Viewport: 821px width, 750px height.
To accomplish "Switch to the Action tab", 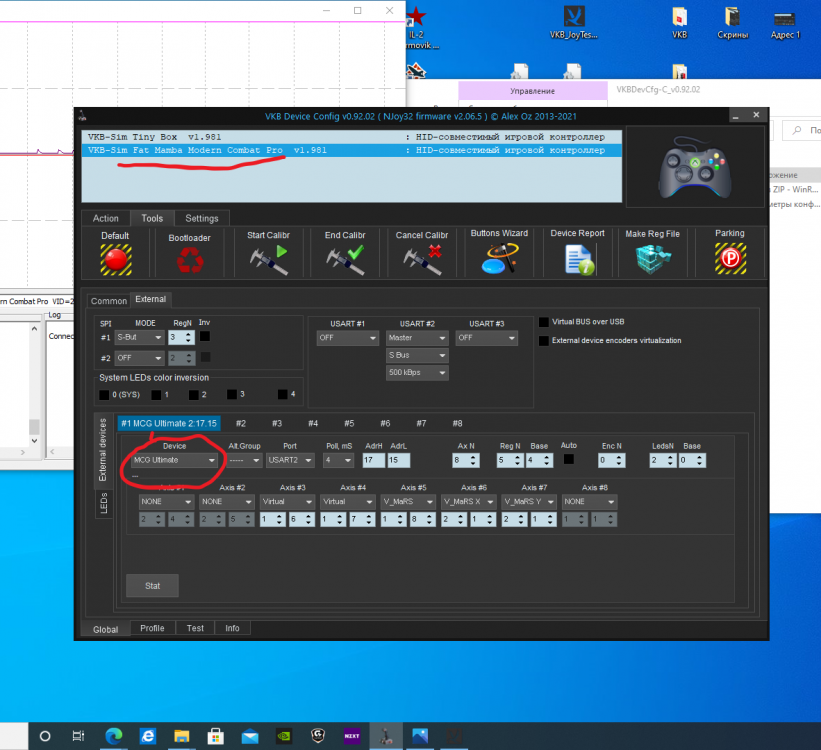I will [106, 218].
